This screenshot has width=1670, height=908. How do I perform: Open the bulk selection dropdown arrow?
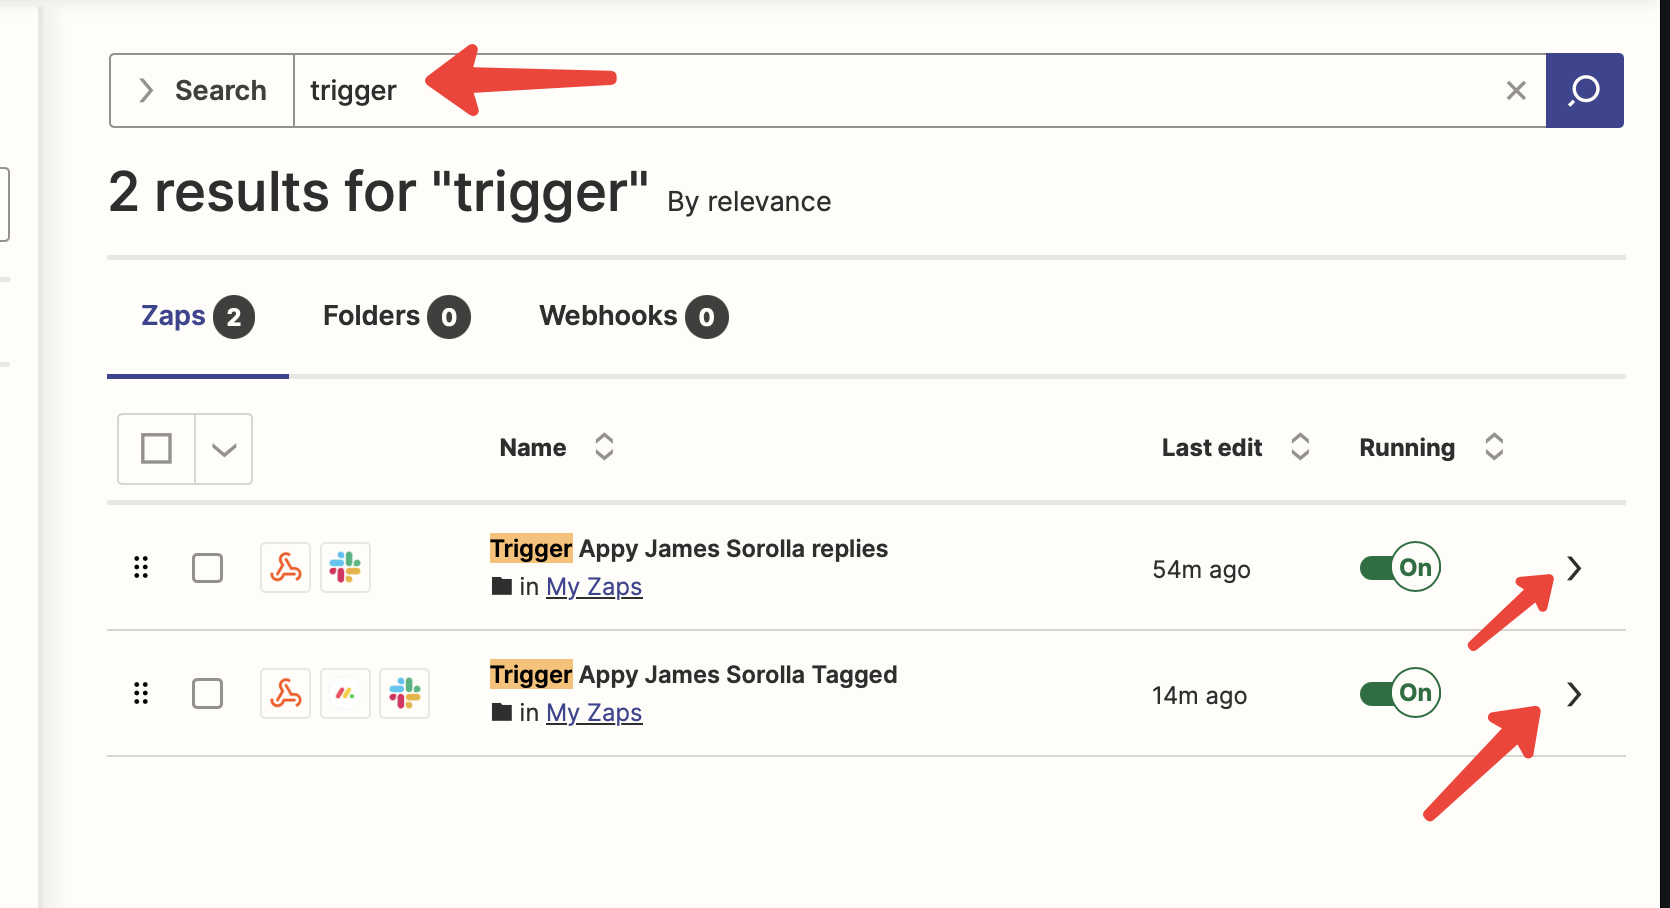click(224, 449)
